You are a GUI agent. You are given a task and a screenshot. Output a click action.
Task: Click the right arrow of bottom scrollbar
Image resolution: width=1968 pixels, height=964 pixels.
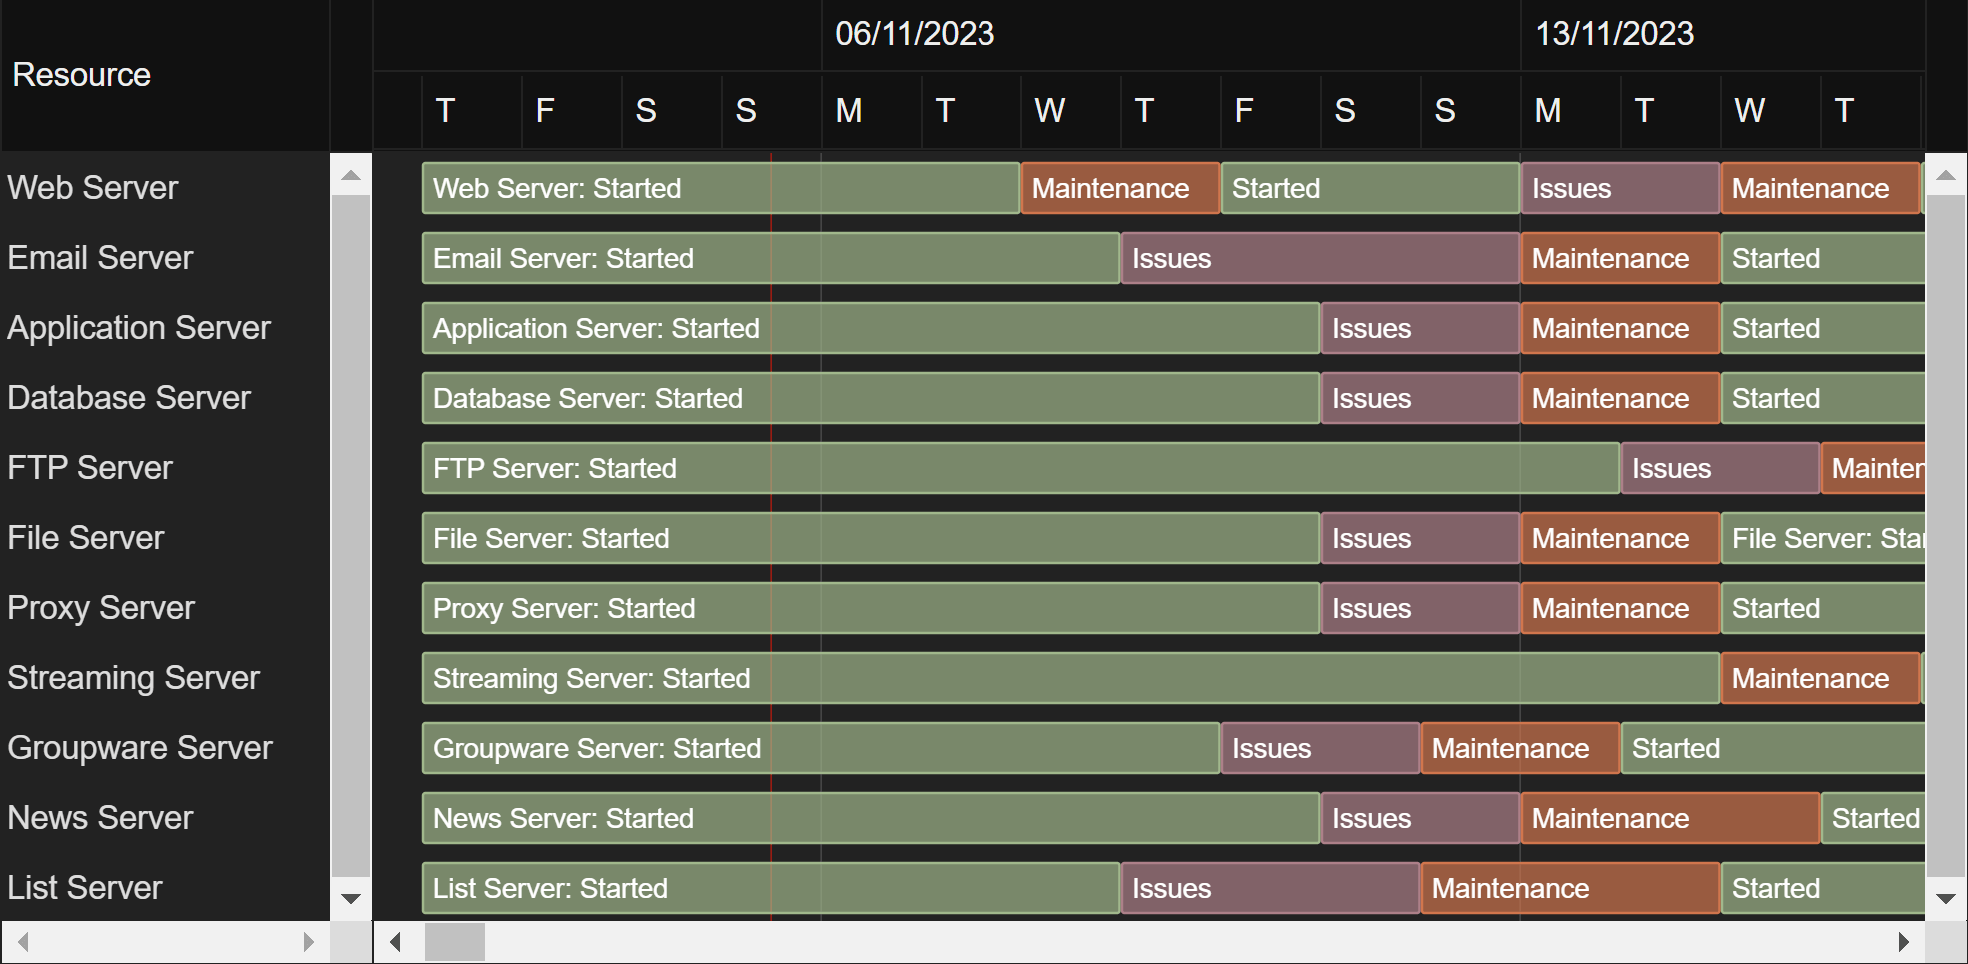point(1904,941)
